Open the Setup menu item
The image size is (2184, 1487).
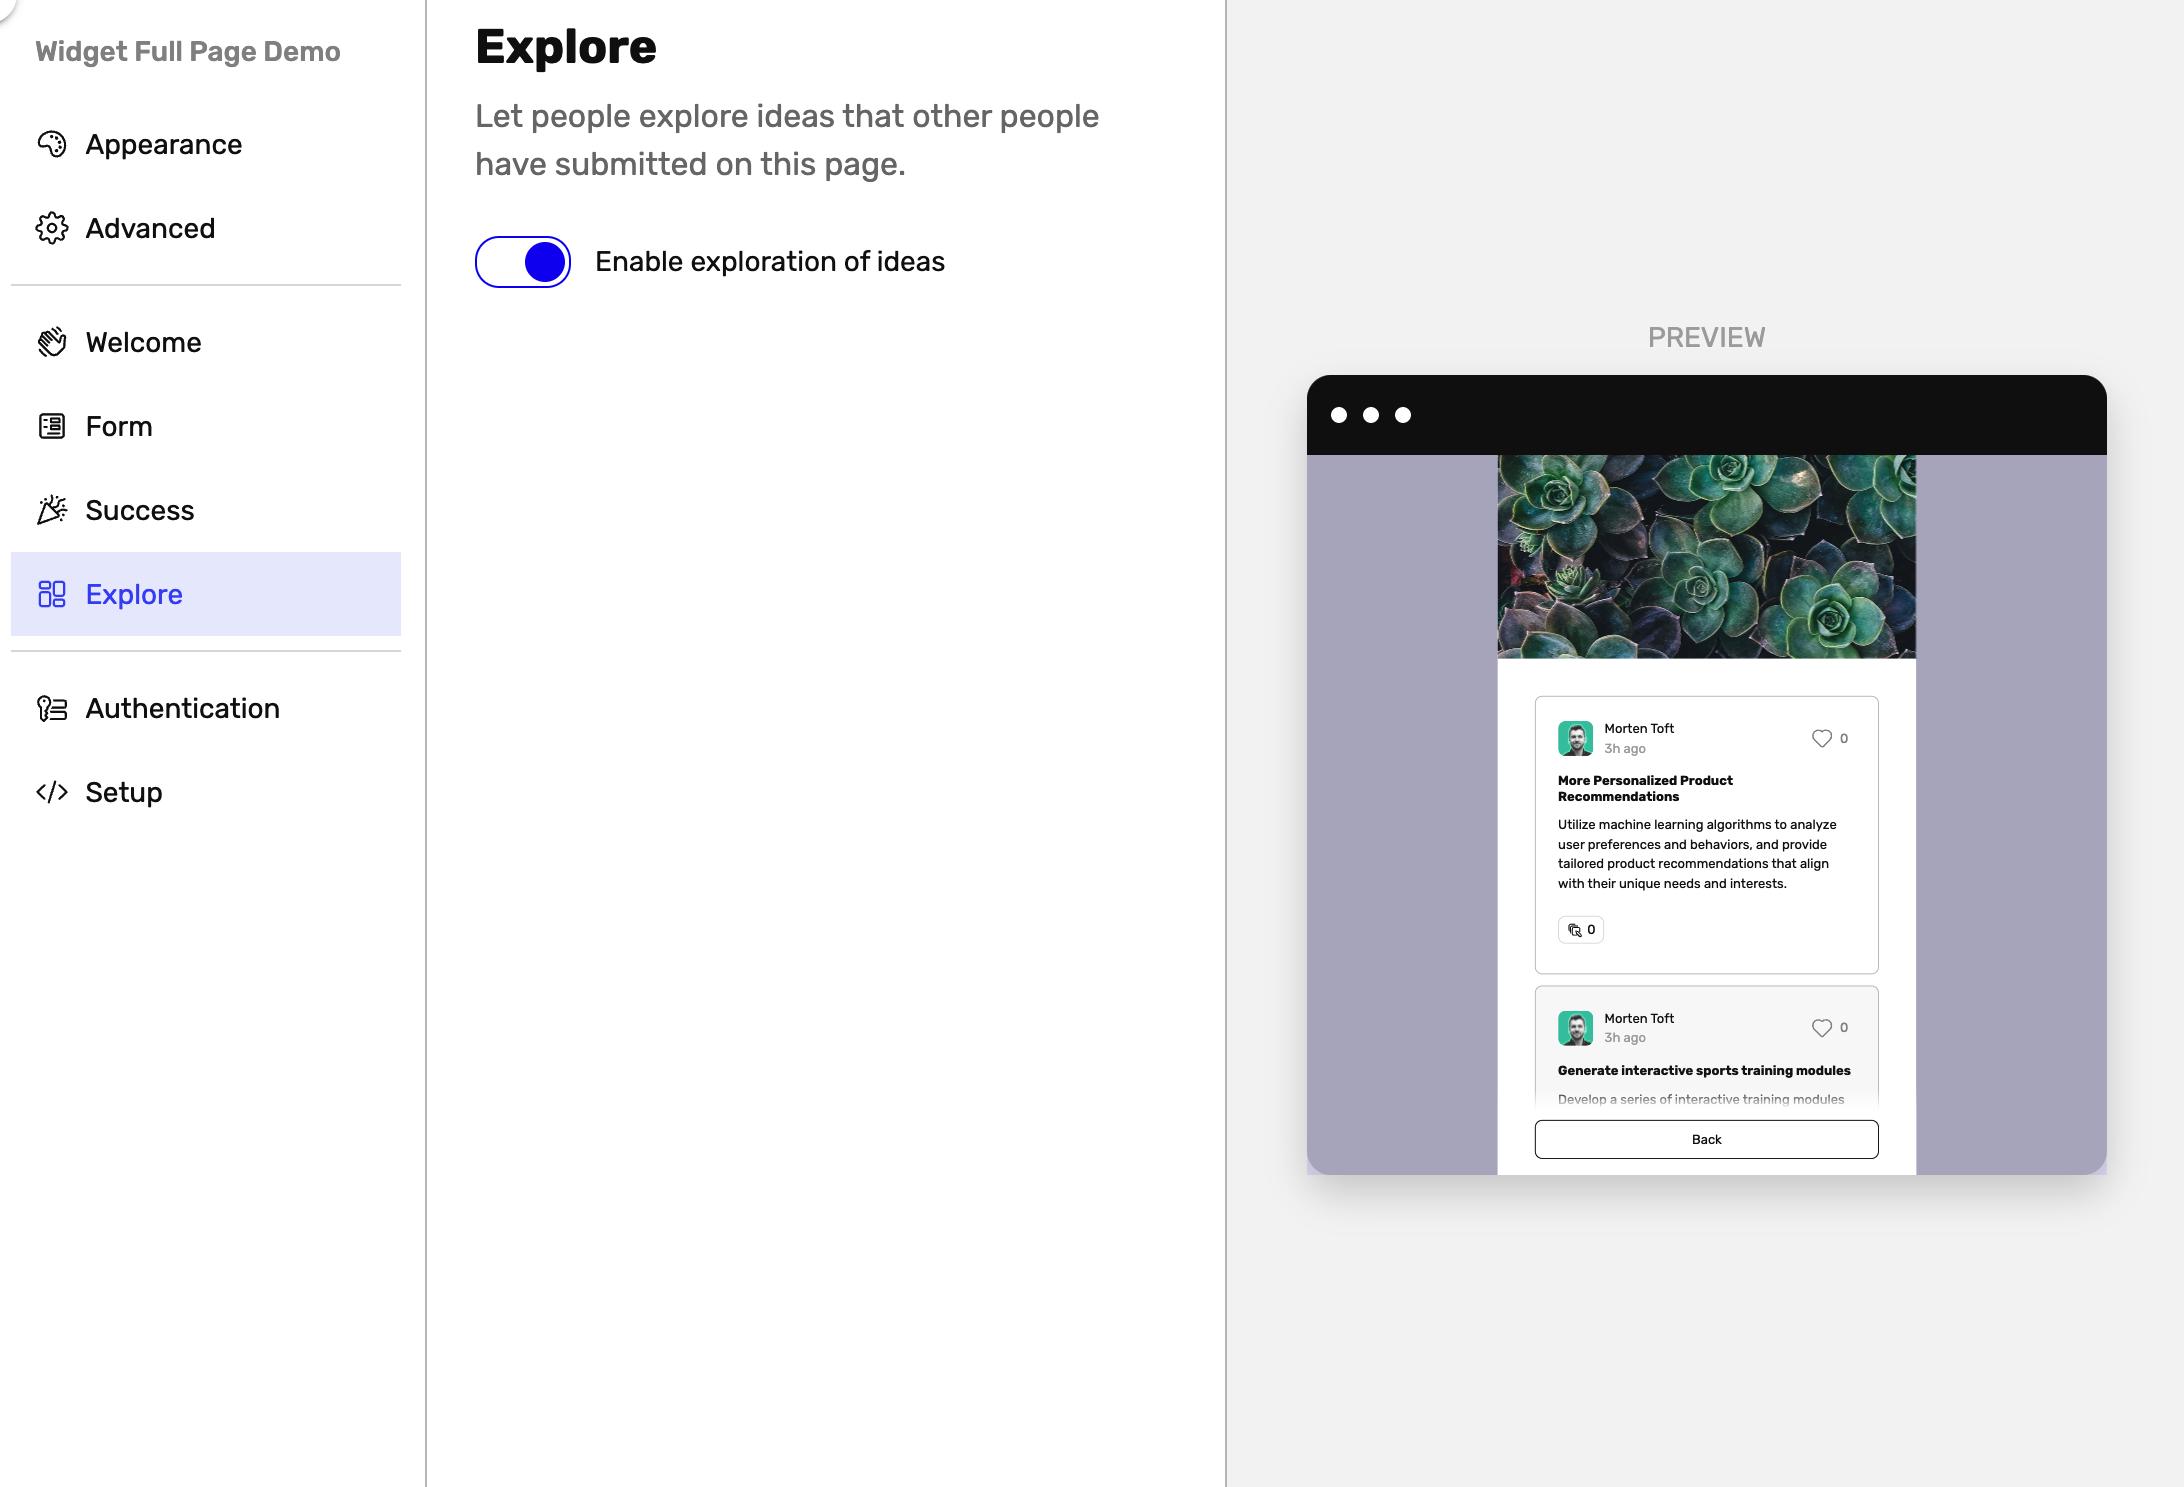point(123,792)
